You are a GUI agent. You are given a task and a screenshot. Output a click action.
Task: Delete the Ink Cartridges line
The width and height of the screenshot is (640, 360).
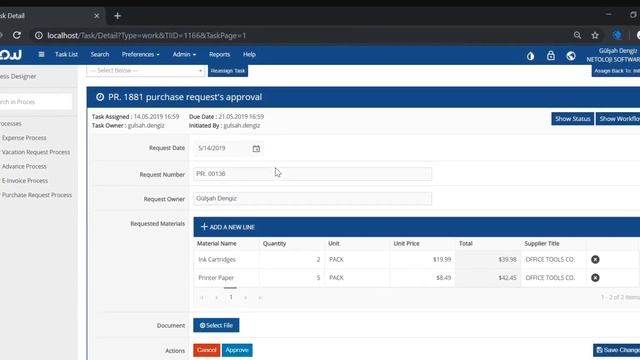(595, 260)
